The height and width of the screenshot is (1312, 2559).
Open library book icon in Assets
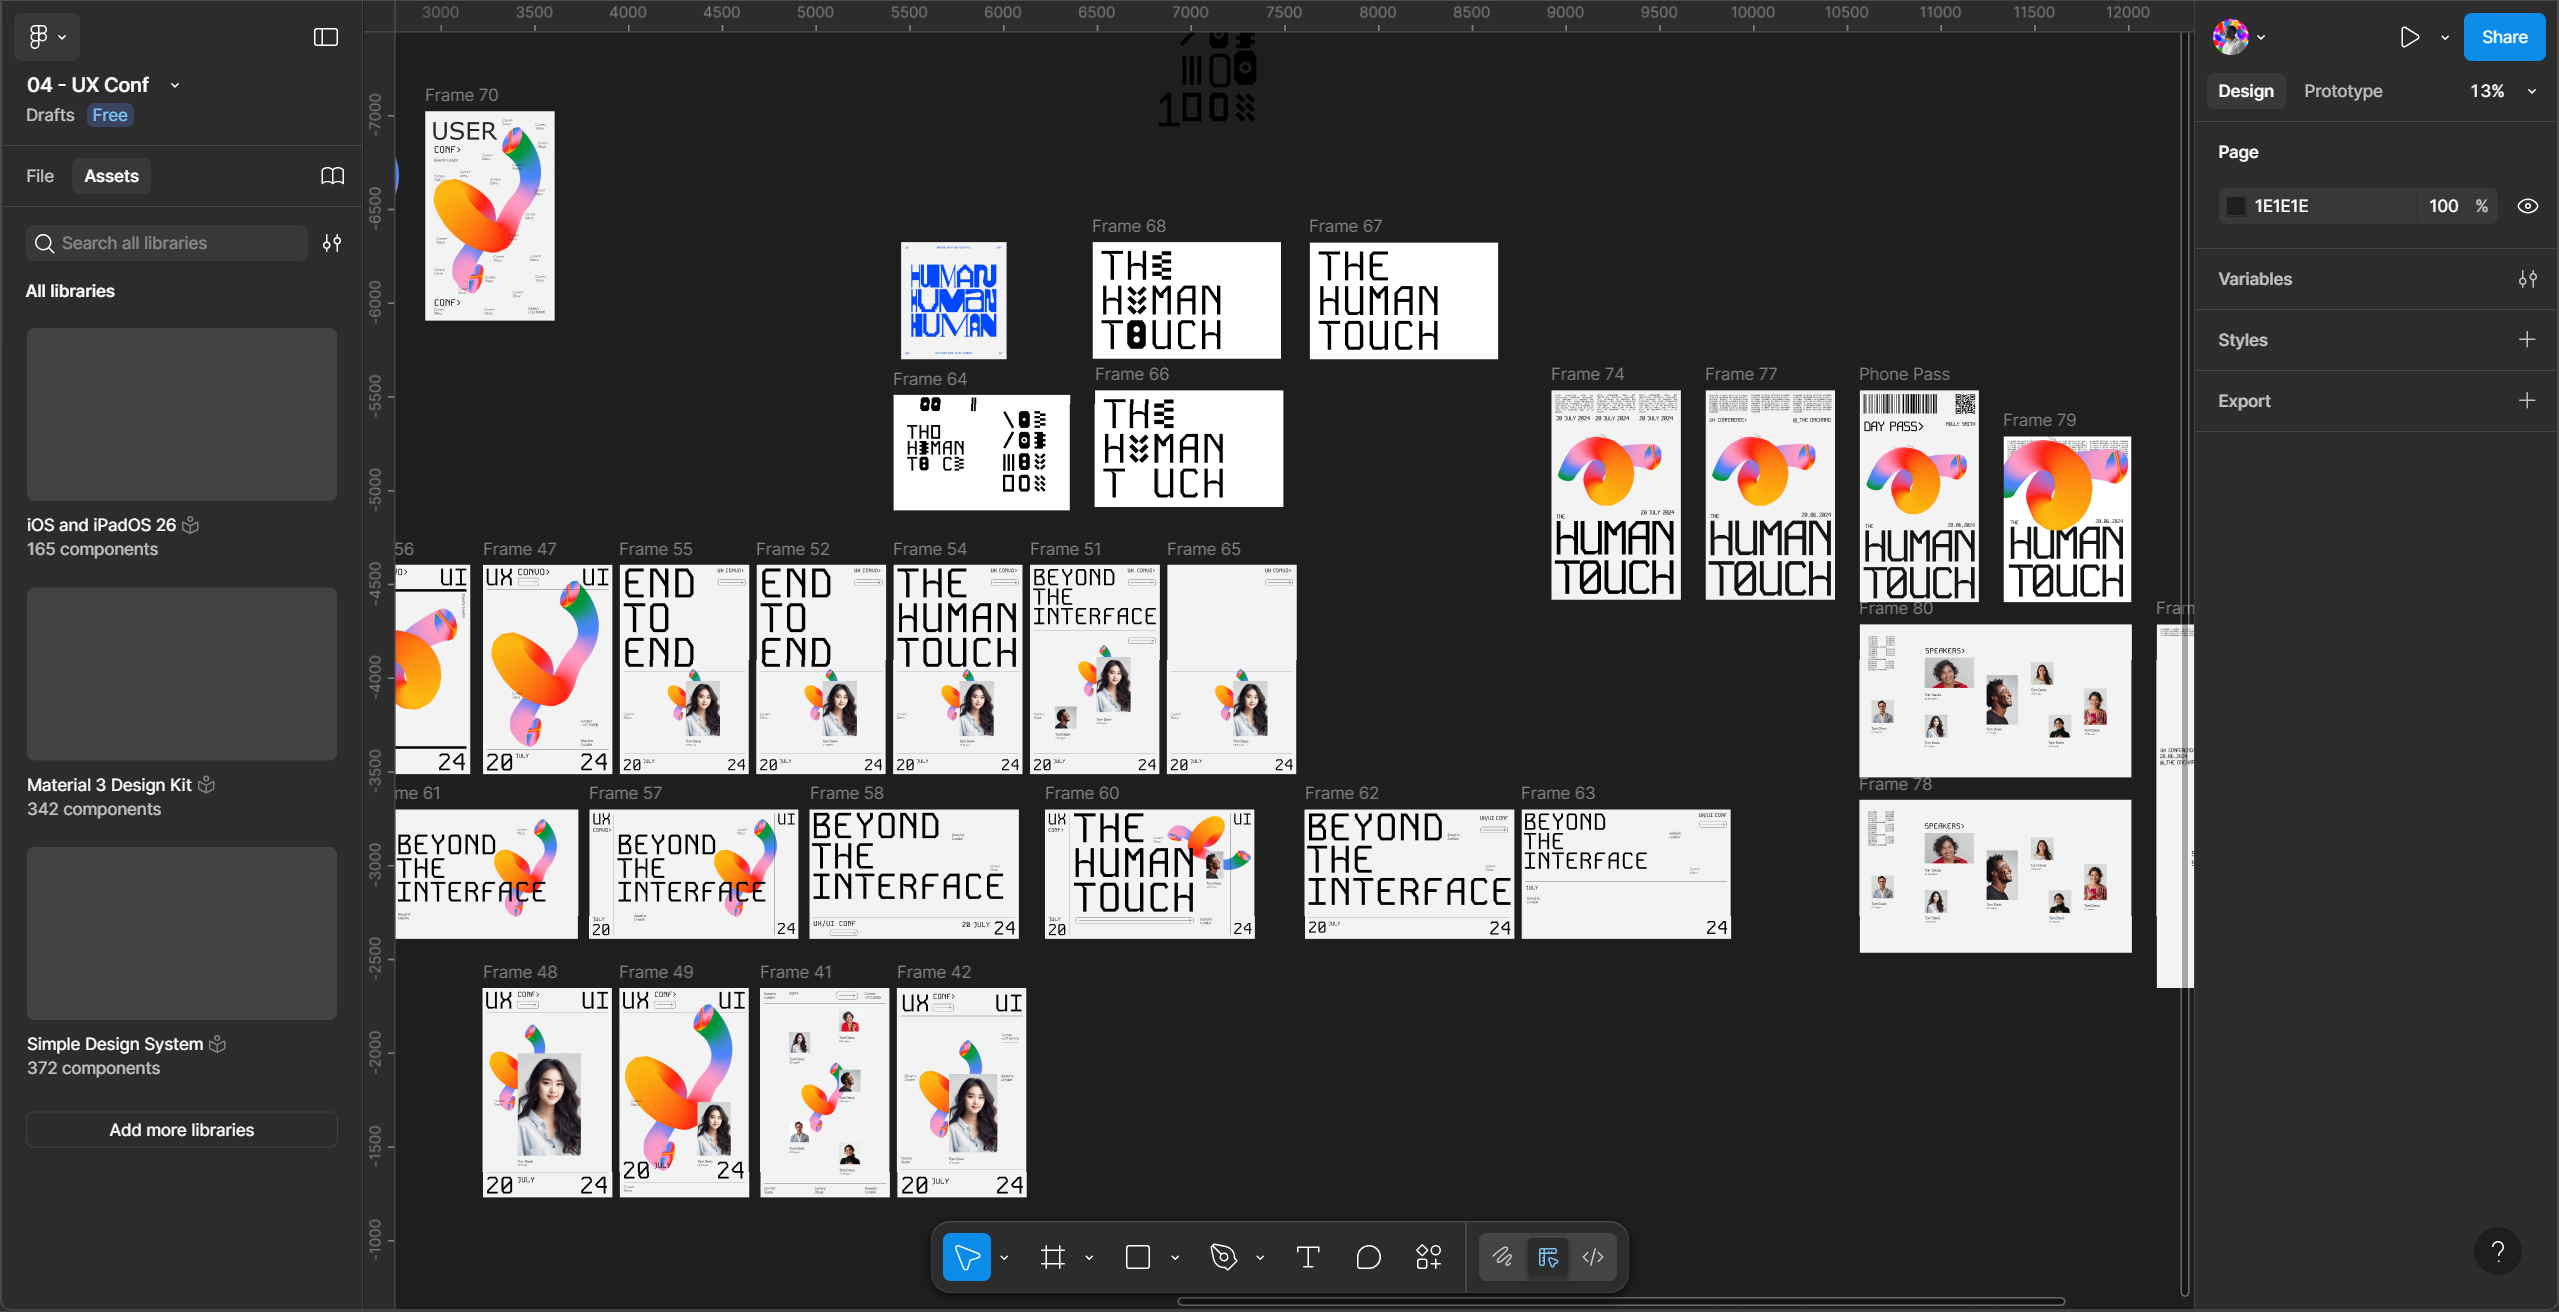click(332, 176)
